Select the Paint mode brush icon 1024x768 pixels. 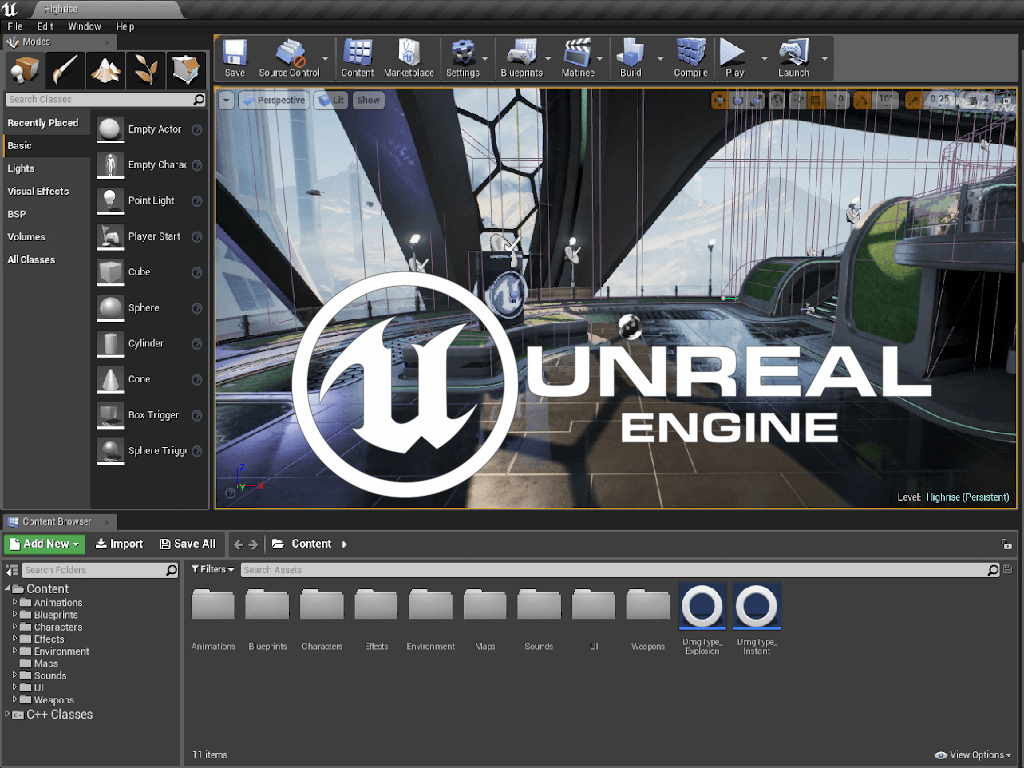(x=65, y=70)
